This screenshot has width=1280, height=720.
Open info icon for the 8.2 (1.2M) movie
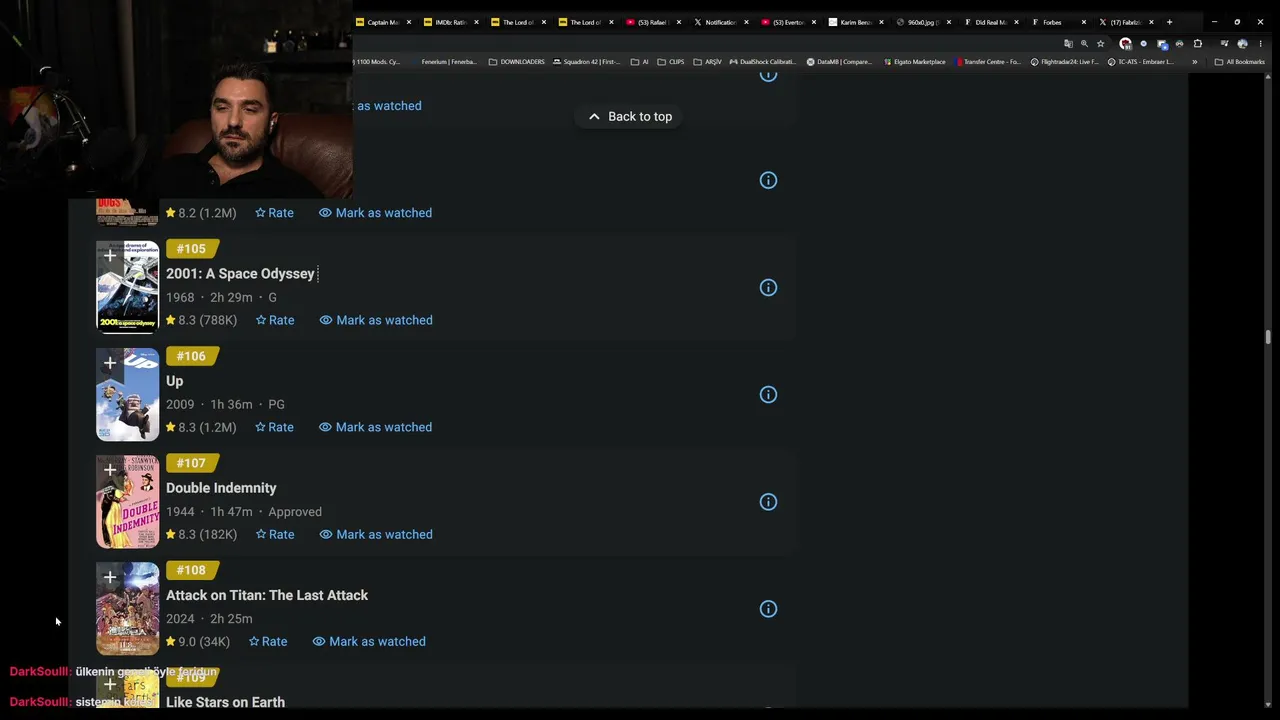click(x=768, y=181)
